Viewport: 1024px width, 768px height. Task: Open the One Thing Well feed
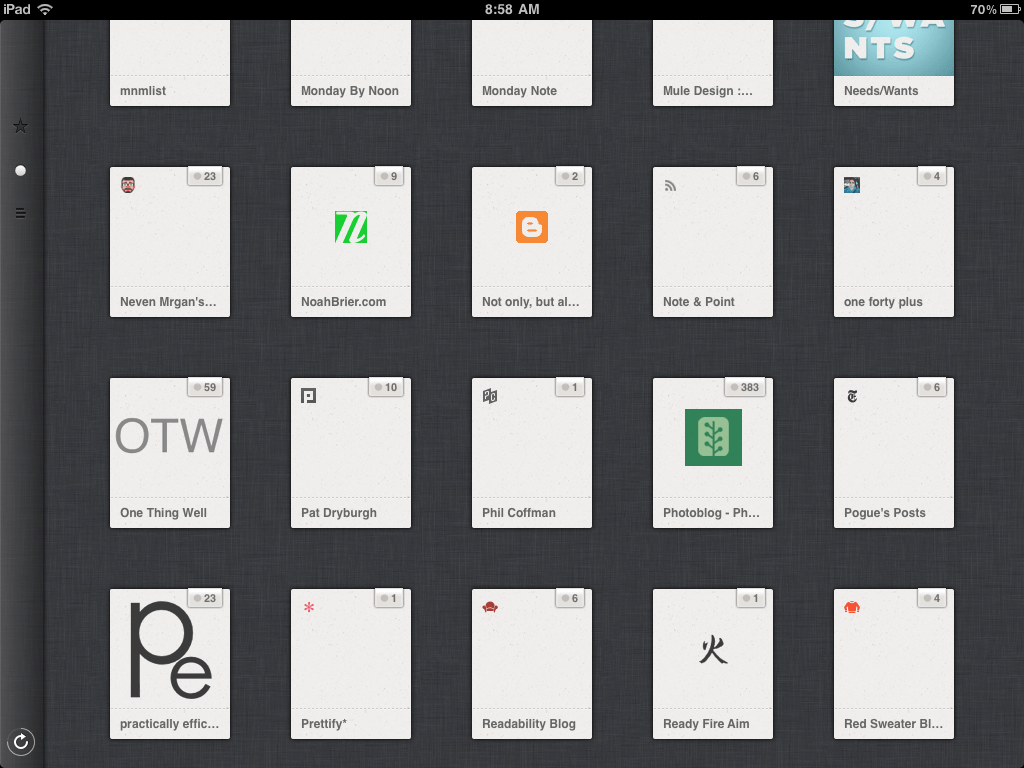coord(169,452)
